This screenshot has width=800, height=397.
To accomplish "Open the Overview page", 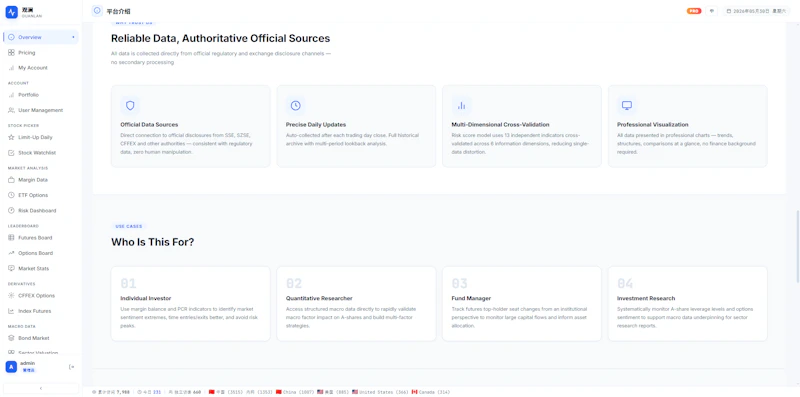I will (41, 37).
